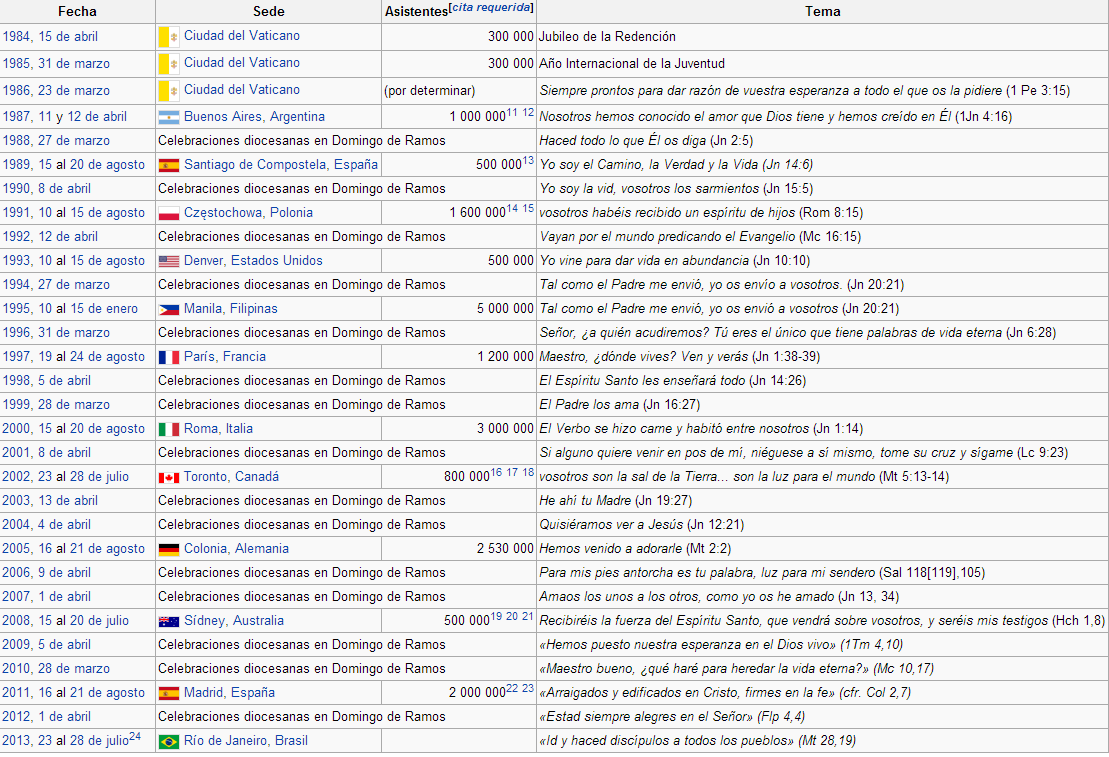Open the "Manila, Filipinas" link

pyautogui.click(x=231, y=308)
